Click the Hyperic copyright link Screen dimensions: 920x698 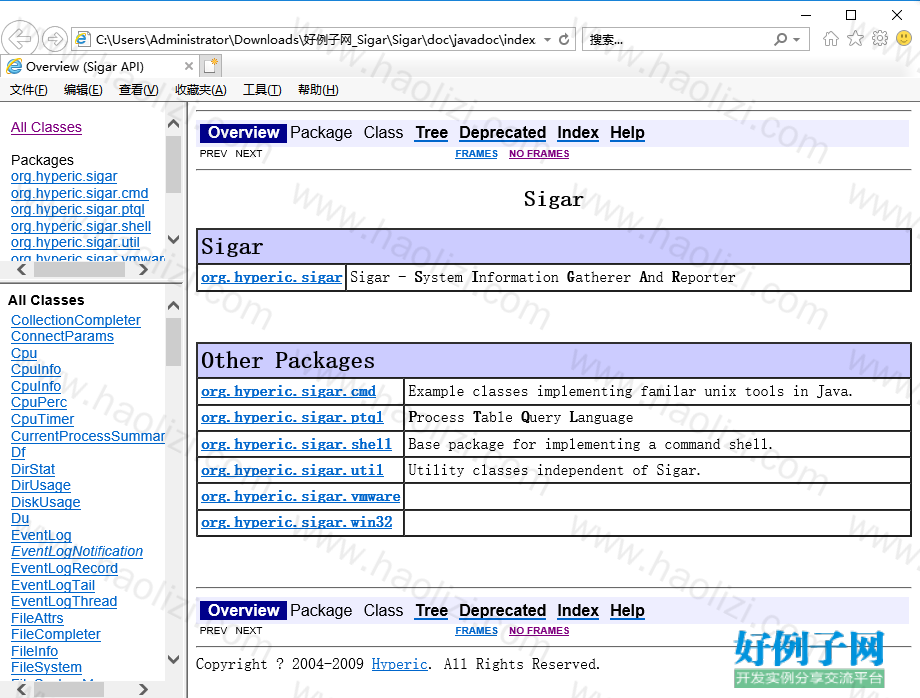pos(400,664)
